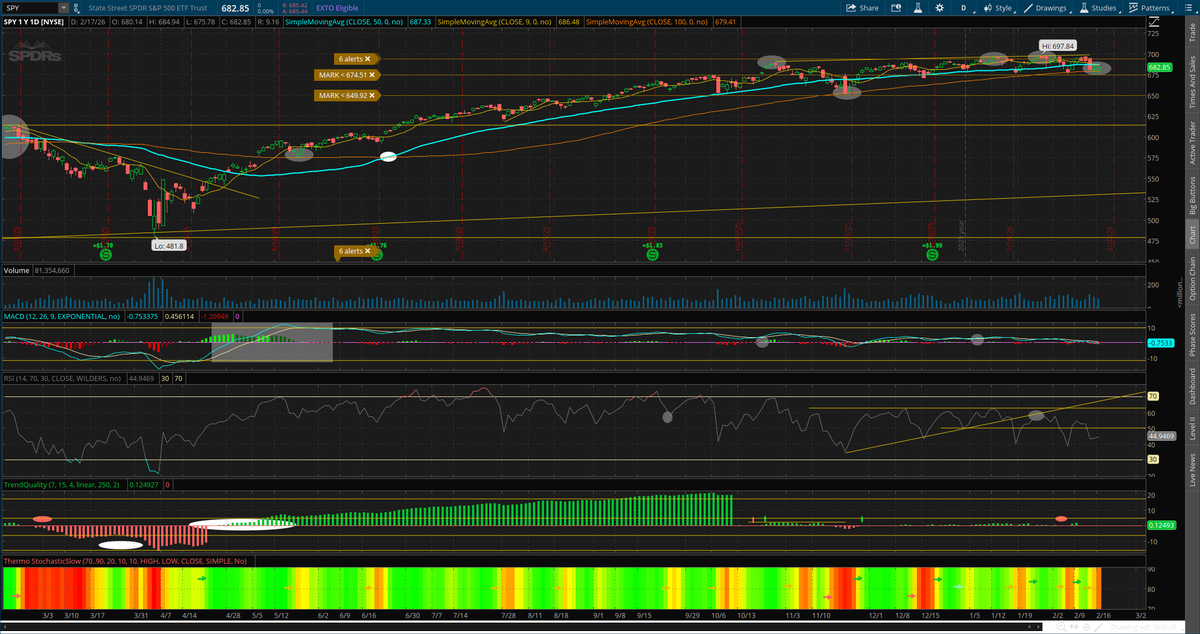Open the list options menu icon
The image size is (1200, 634).
coord(1190,7)
